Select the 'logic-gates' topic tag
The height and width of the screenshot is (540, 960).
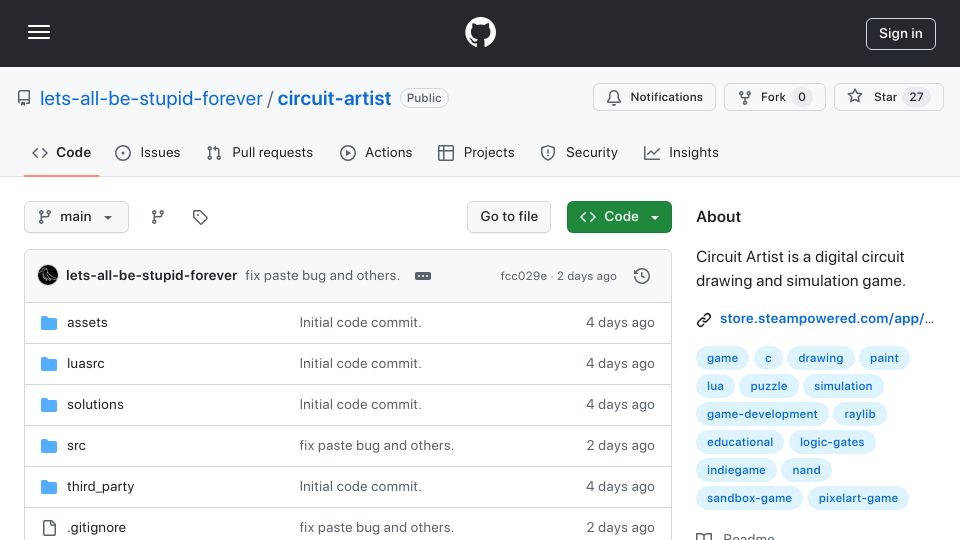832,442
